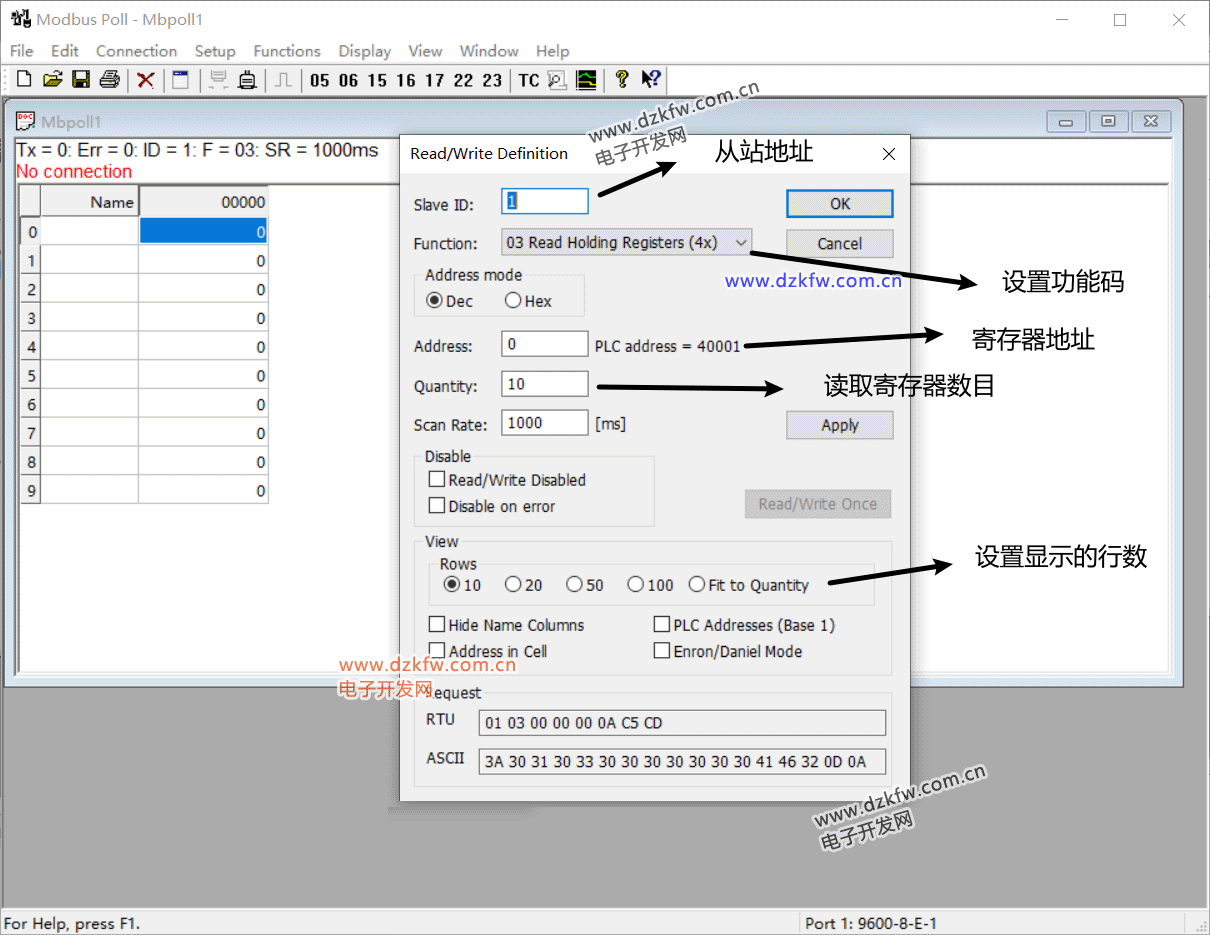
Task: Click the Save floppy disk icon
Action: point(81,80)
